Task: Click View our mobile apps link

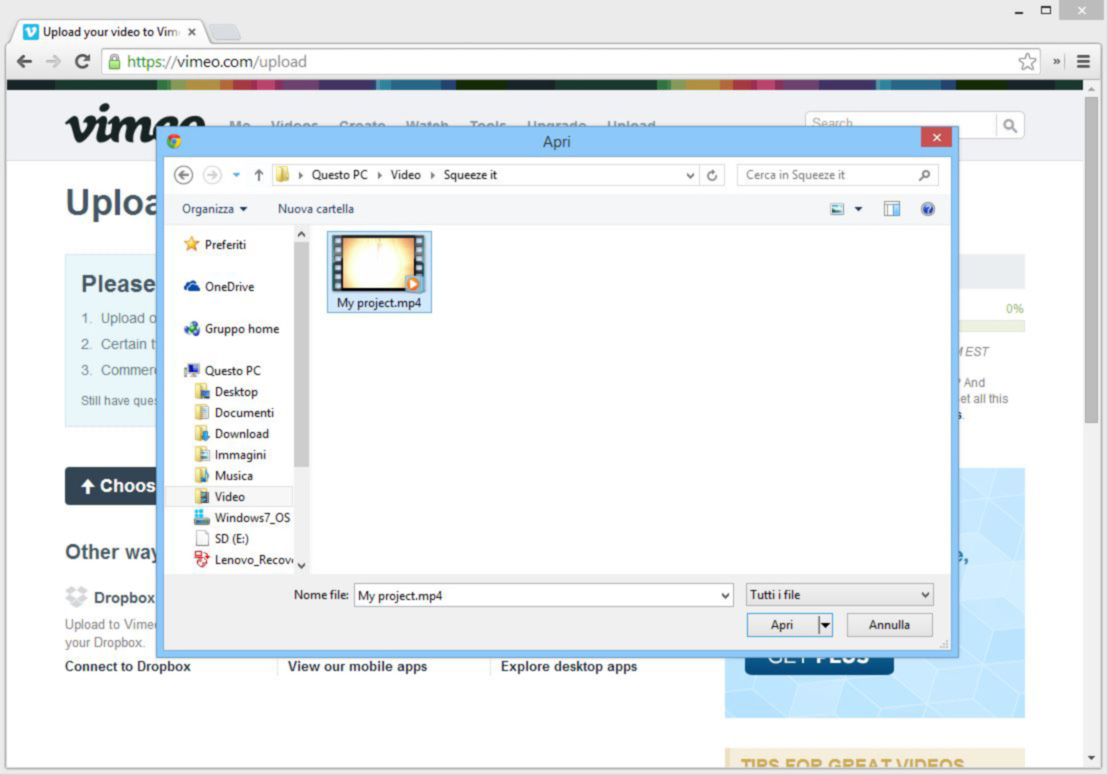Action: [358, 666]
